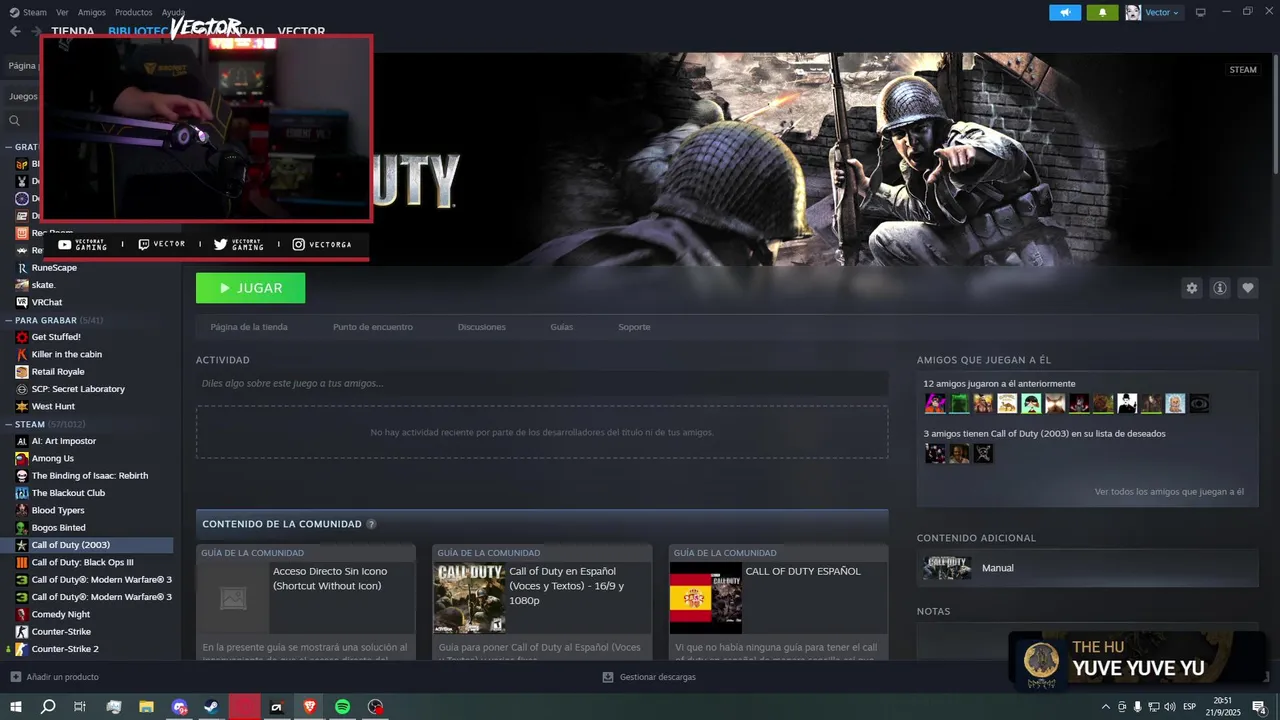Click the Gestionar descargas download icon

pyautogui.click(x=608, y=677)
